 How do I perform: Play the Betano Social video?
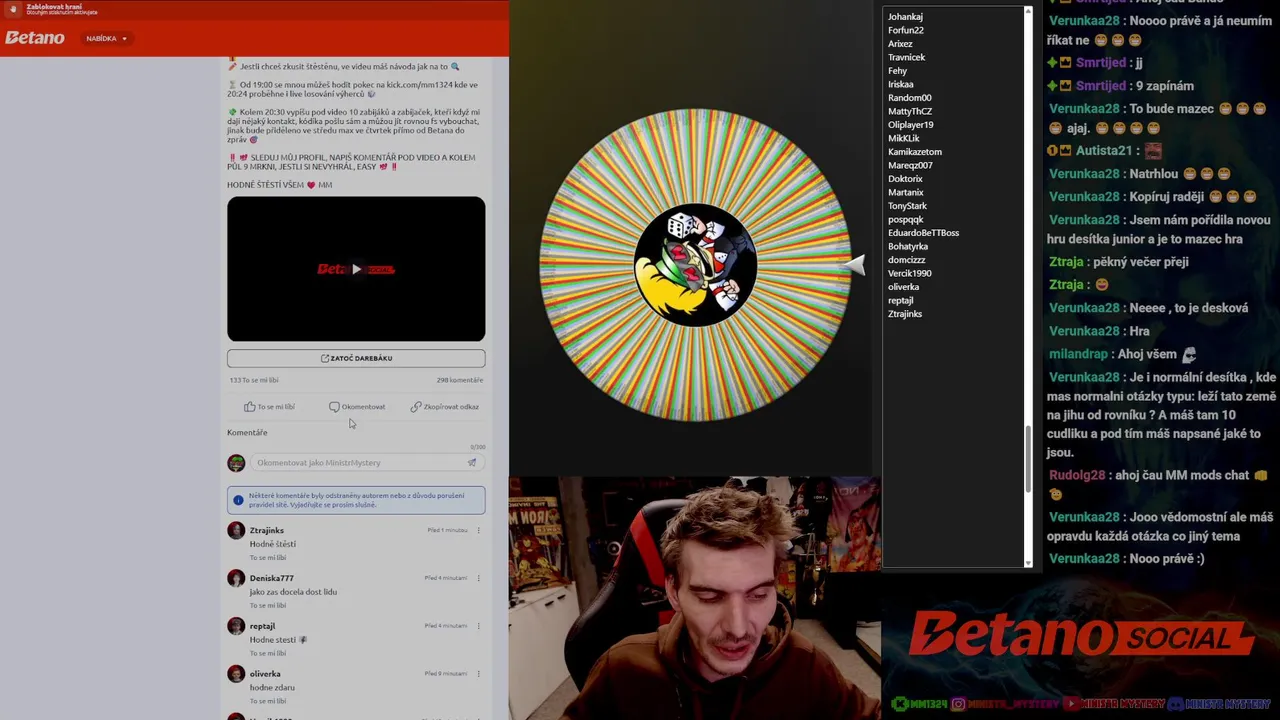pyautogui.click(x=356, y=269)
